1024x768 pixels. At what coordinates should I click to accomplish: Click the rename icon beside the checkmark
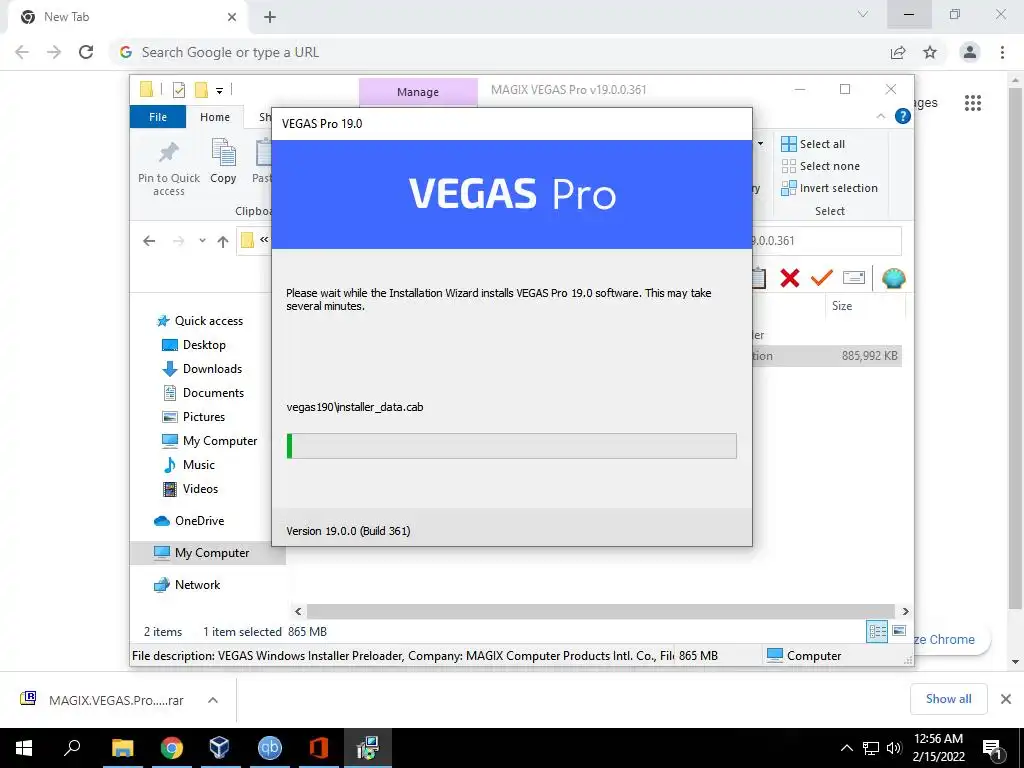(x=854, y=278)
